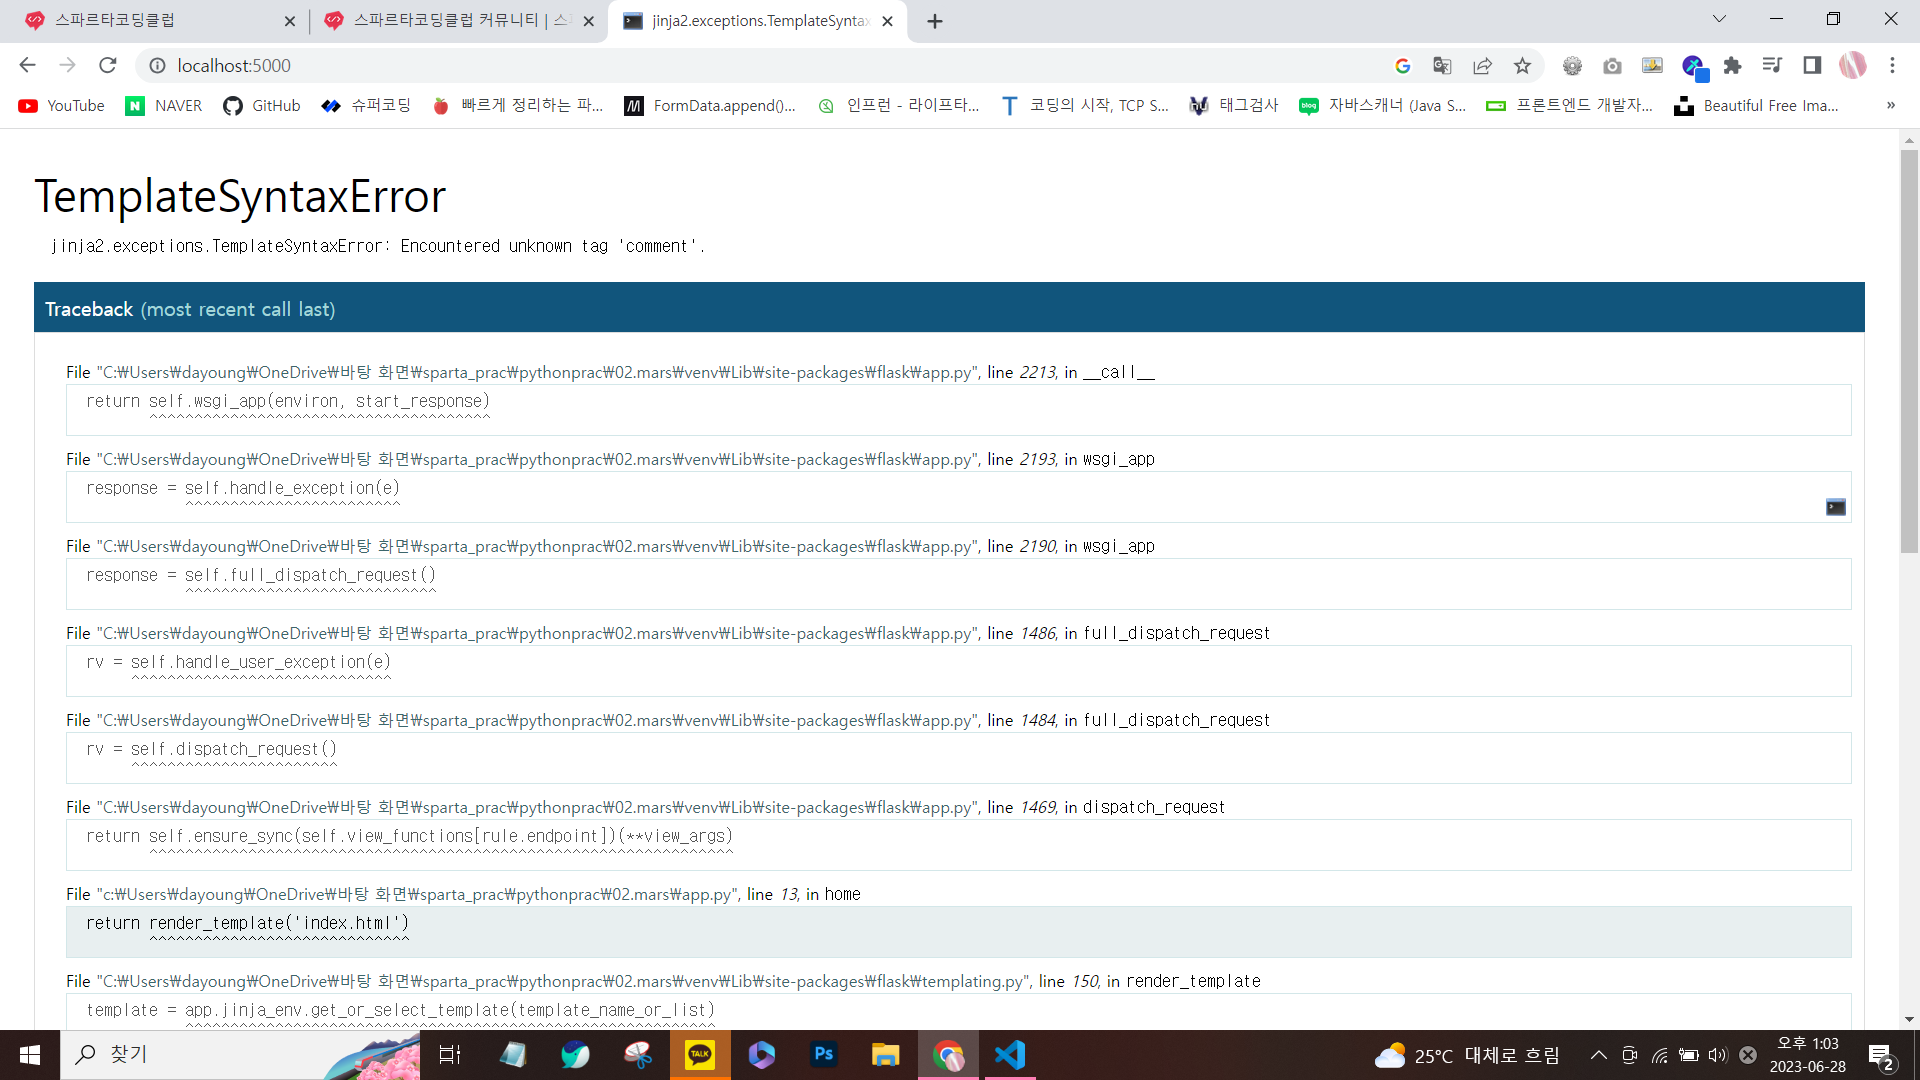Open 태그검사 bookmark
Viewport: 1920px width, 1080px height.
tap(1234, 106)
